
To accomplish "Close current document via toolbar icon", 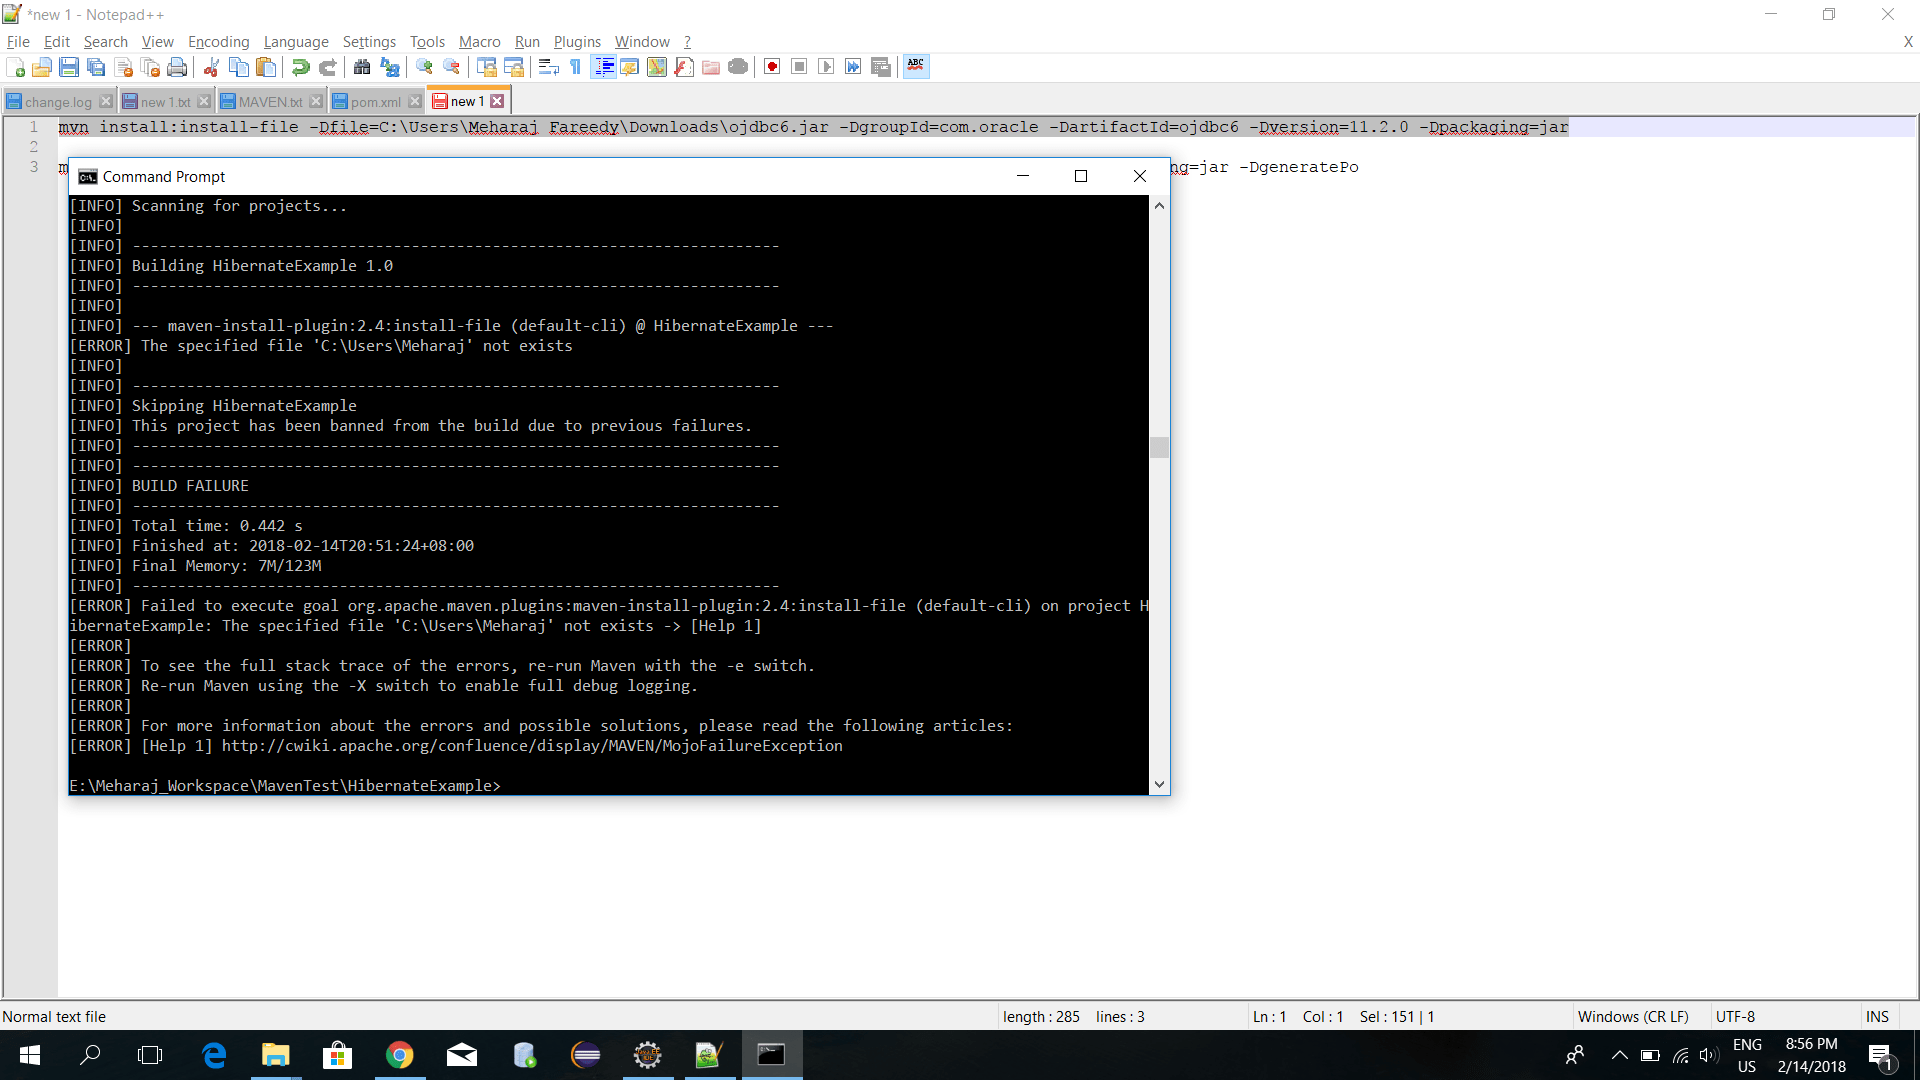I will (123, 67).
